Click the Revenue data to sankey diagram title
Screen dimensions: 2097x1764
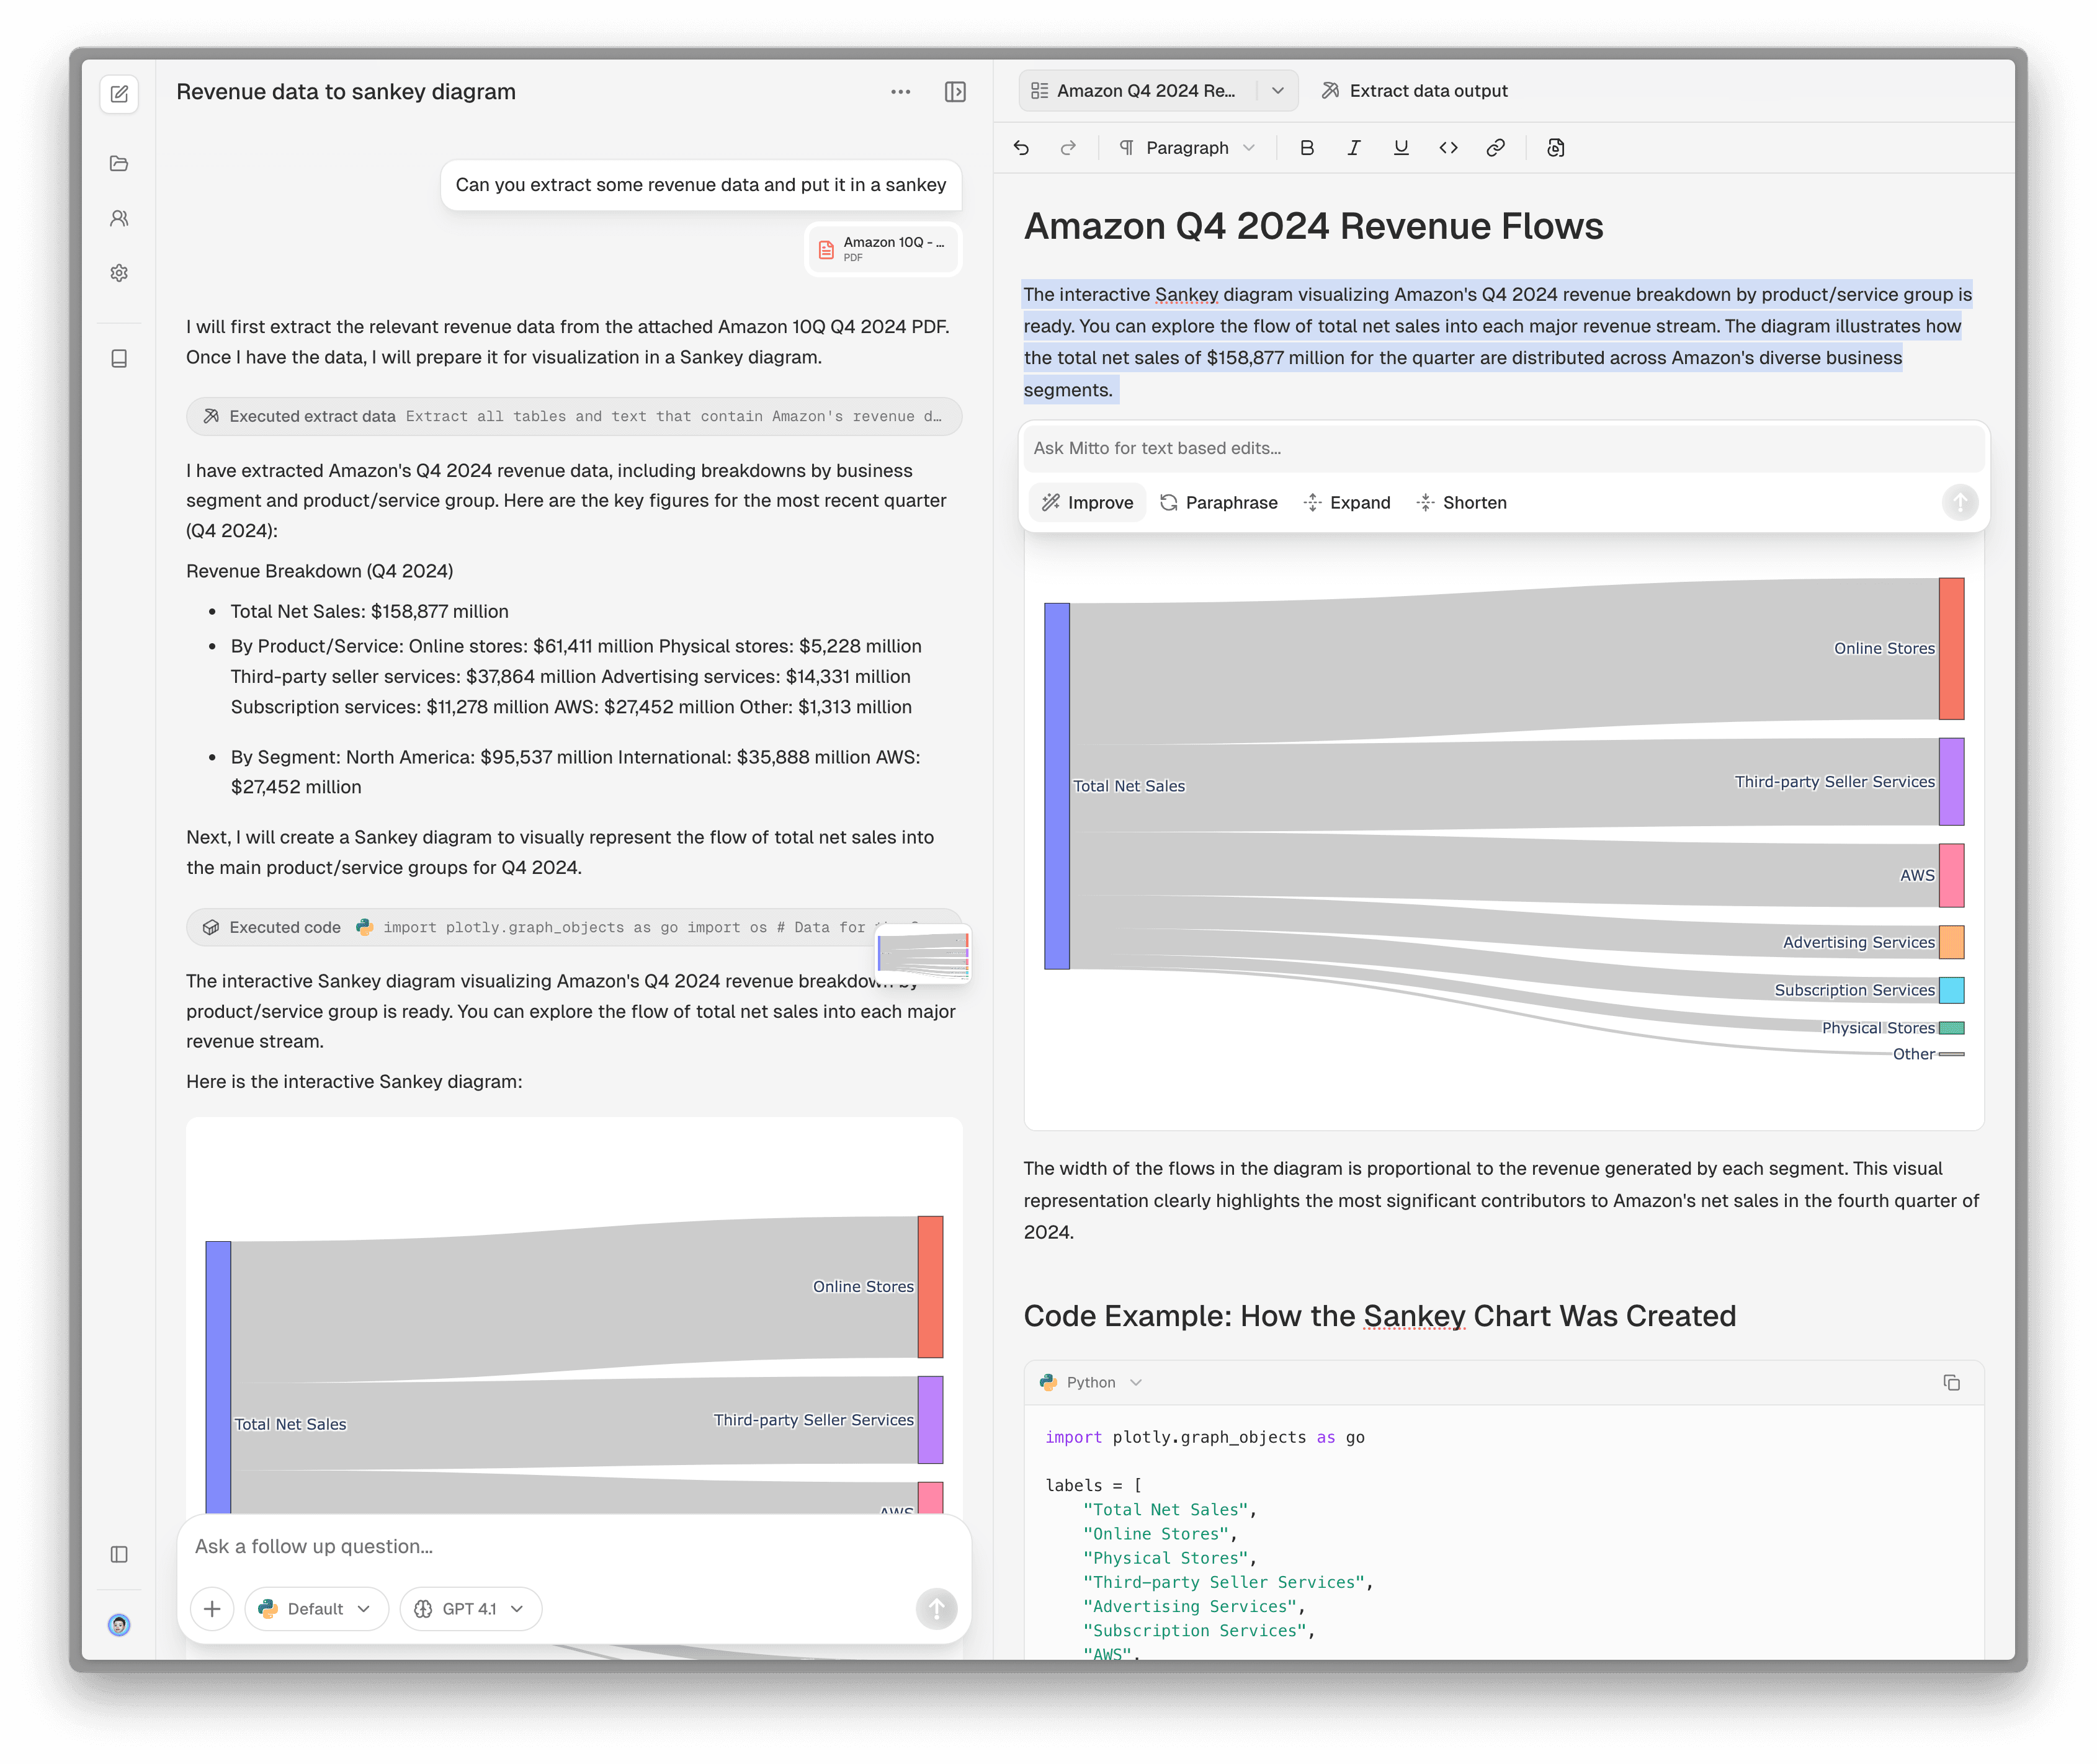pos(346,92)
